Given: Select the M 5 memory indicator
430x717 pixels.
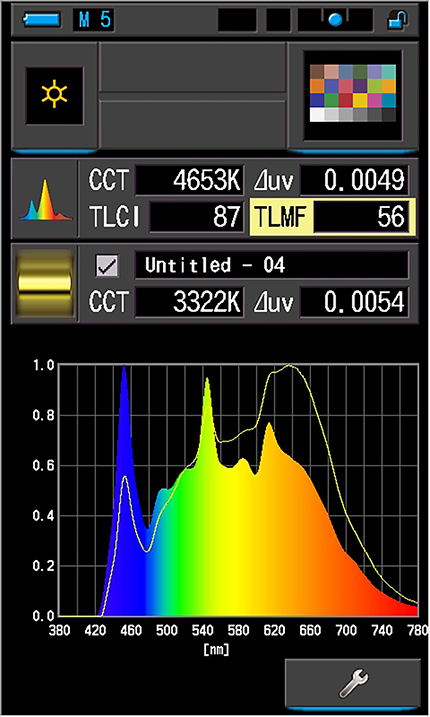Looking at the screenshot, I should click(x=94, y=20).
